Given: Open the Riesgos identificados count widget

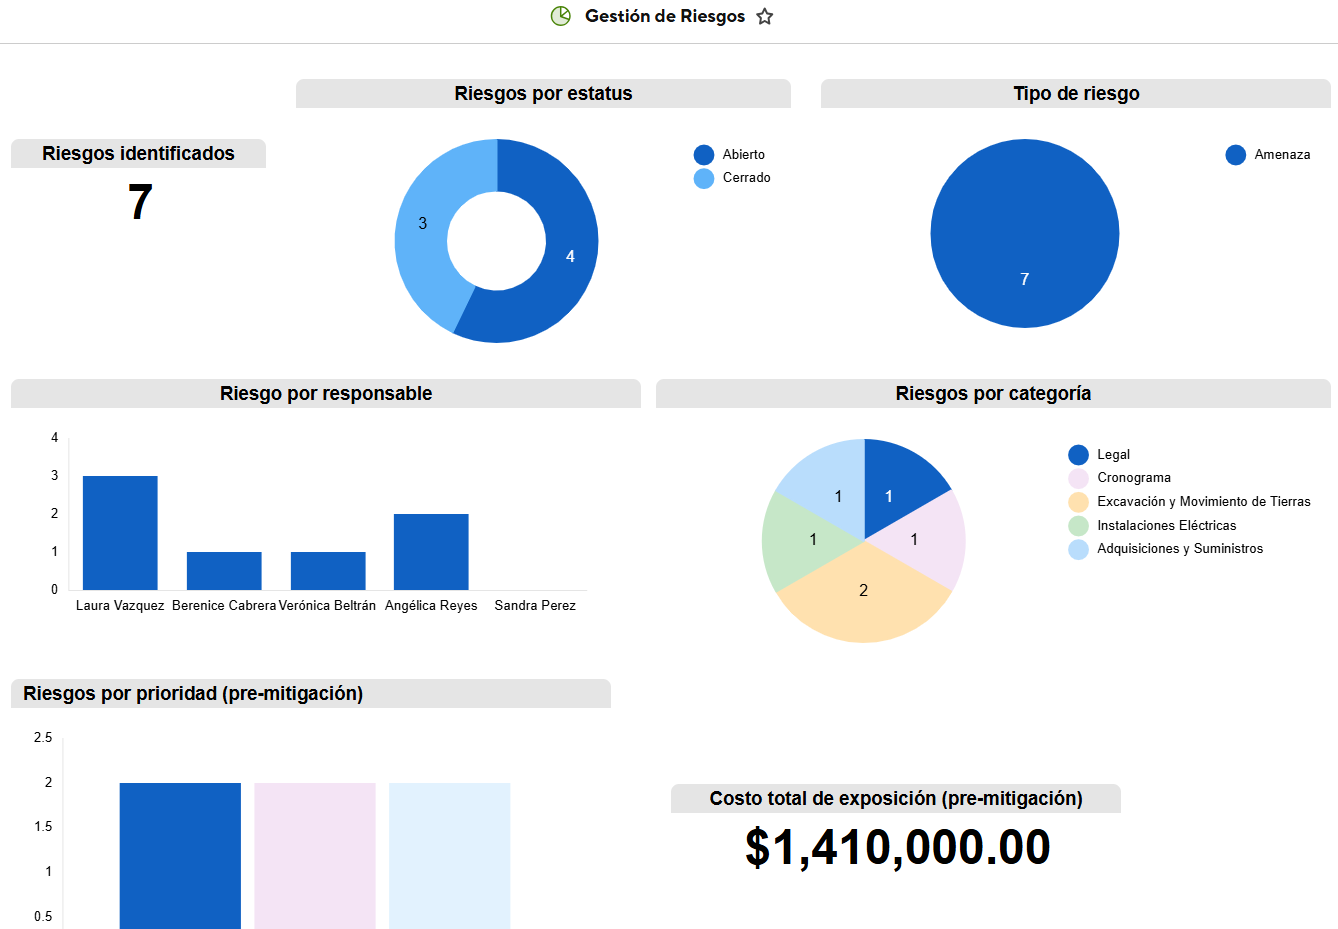Looking at the screenshot, I should click(139, 202).
